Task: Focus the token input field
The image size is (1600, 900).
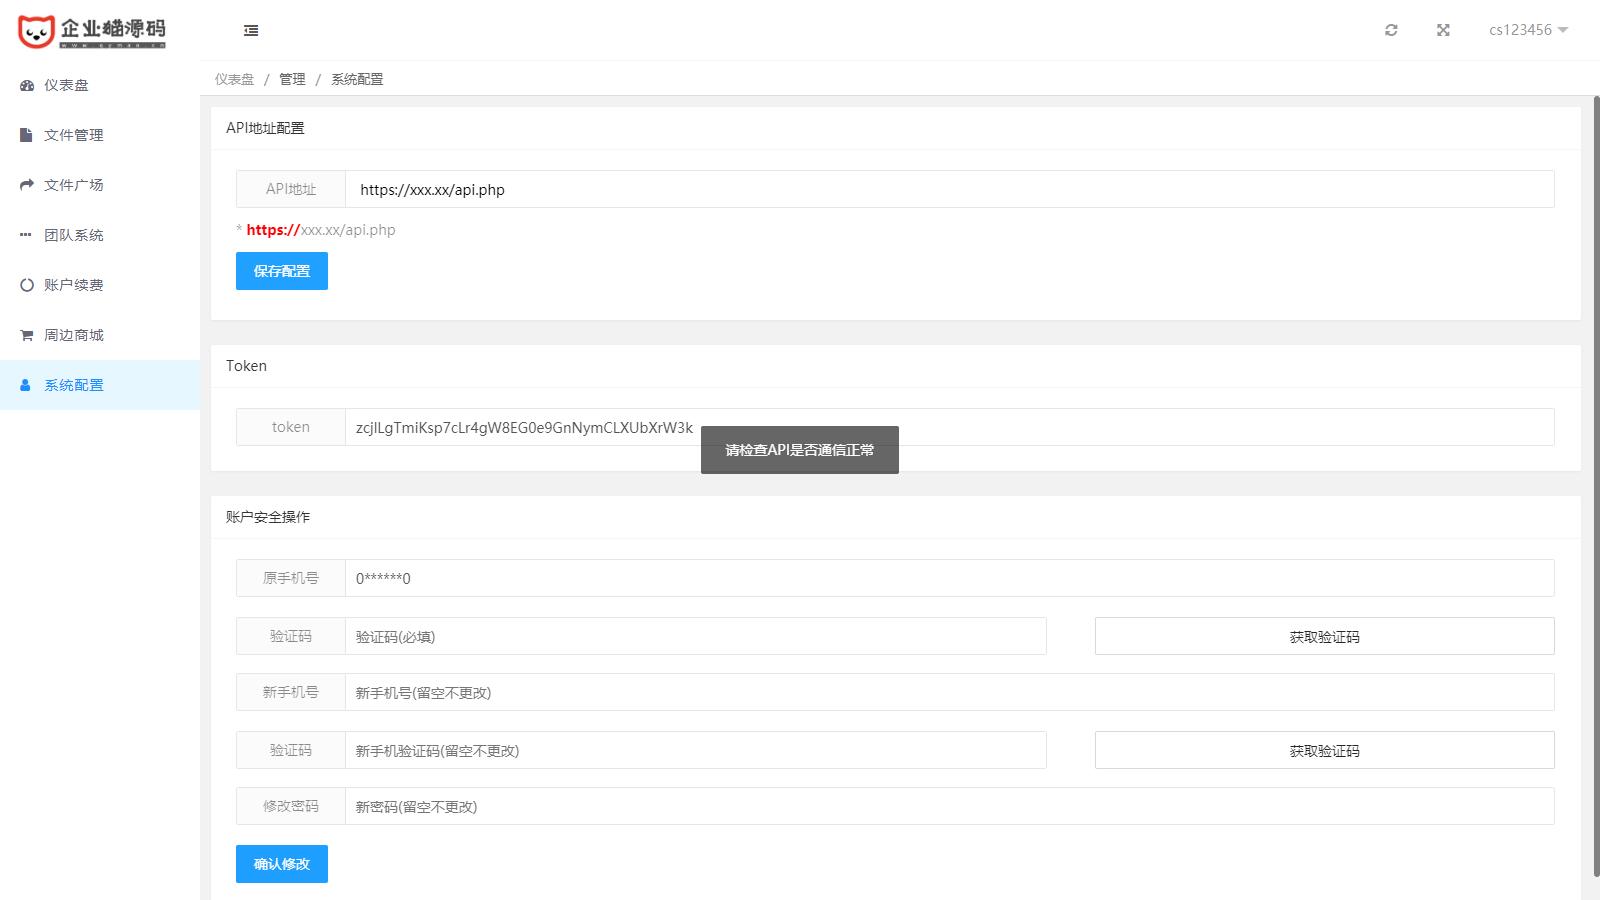Action: [1100, 427]
